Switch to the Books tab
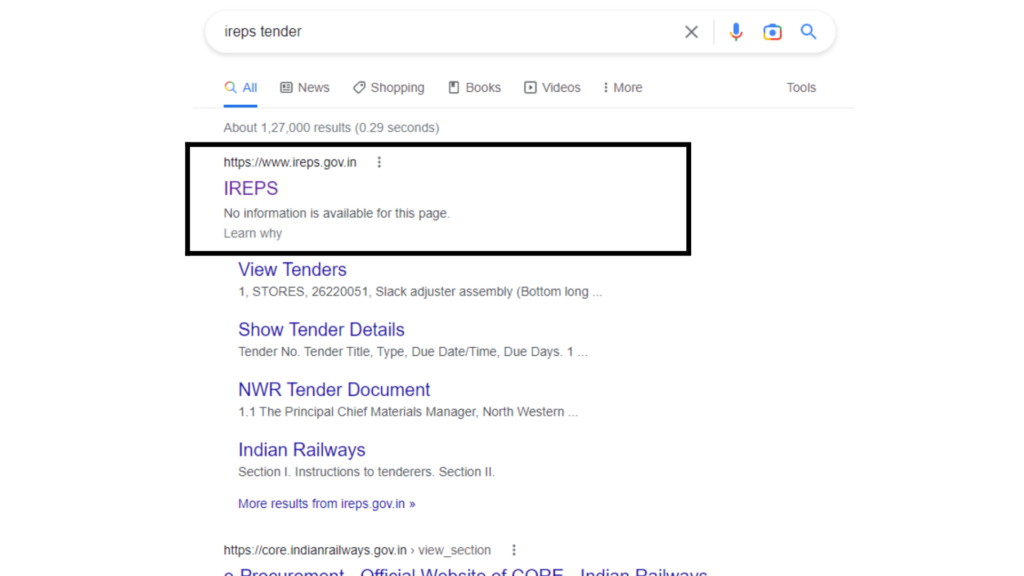This screenshot has width=1024, height=576. (x=474, y=88)
